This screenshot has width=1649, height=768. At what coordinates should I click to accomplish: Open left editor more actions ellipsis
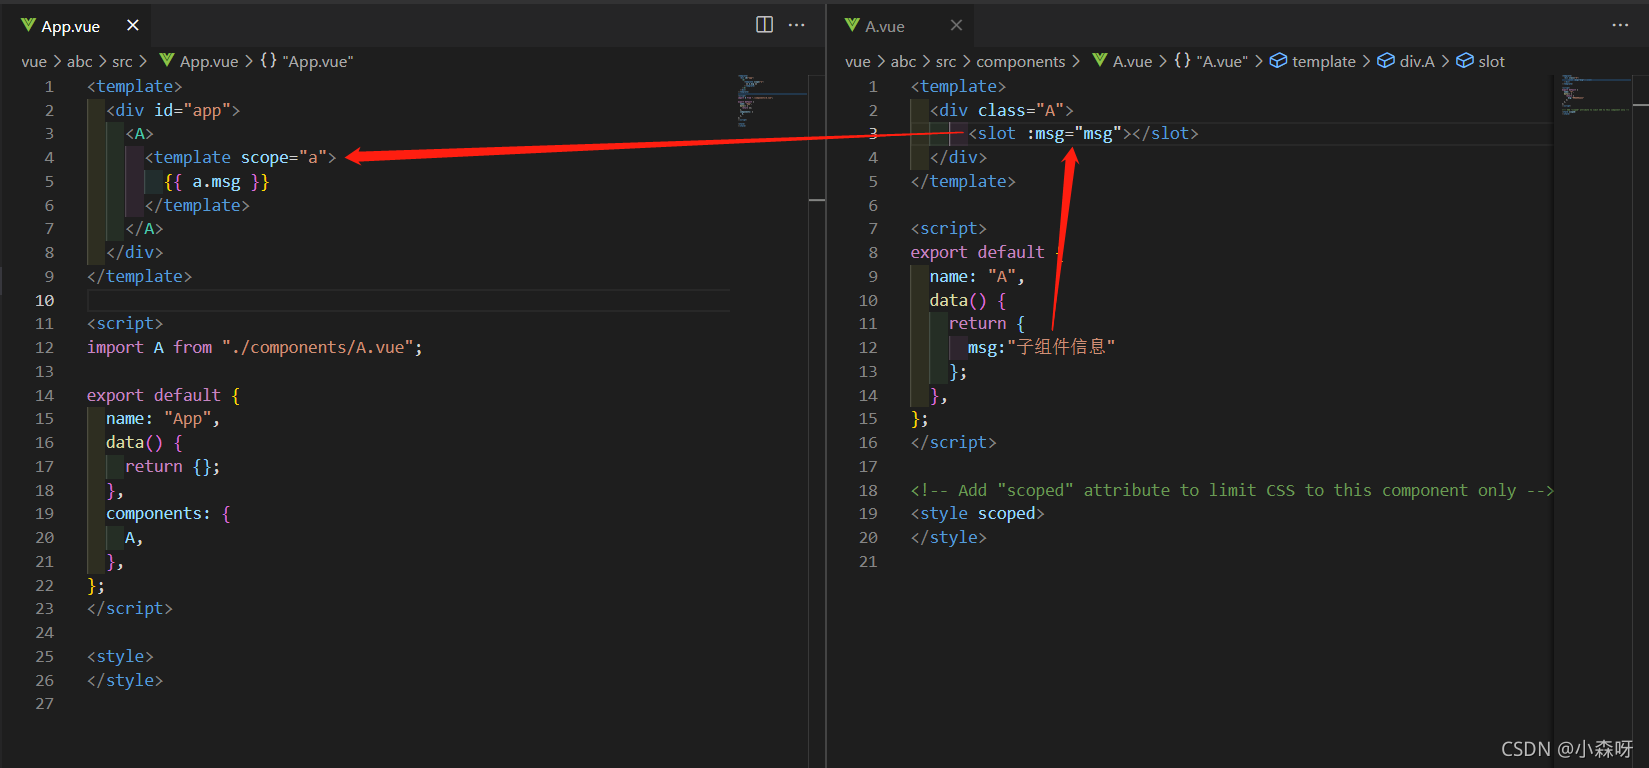click(797, 25)
